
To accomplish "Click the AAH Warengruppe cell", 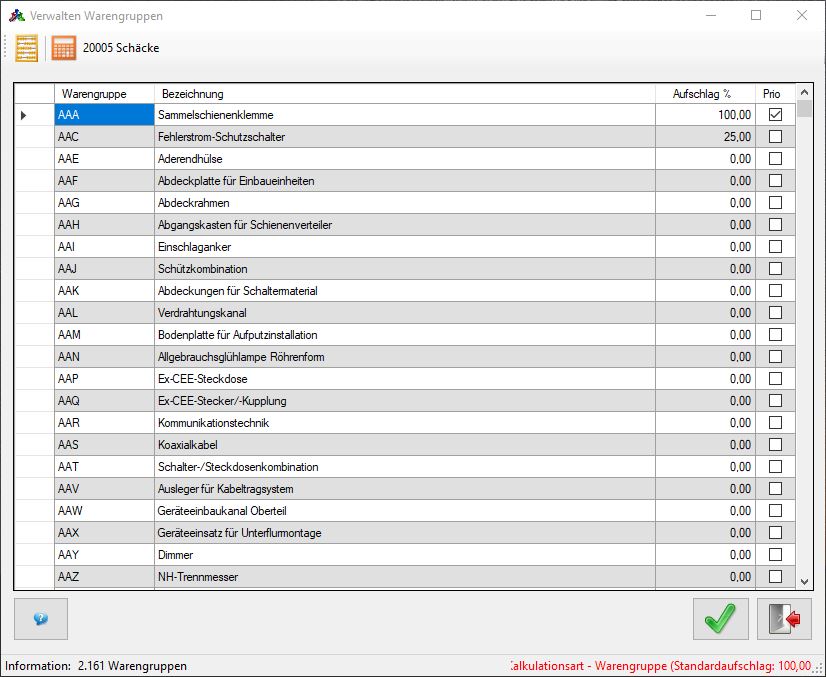I will tap(104, 225).
